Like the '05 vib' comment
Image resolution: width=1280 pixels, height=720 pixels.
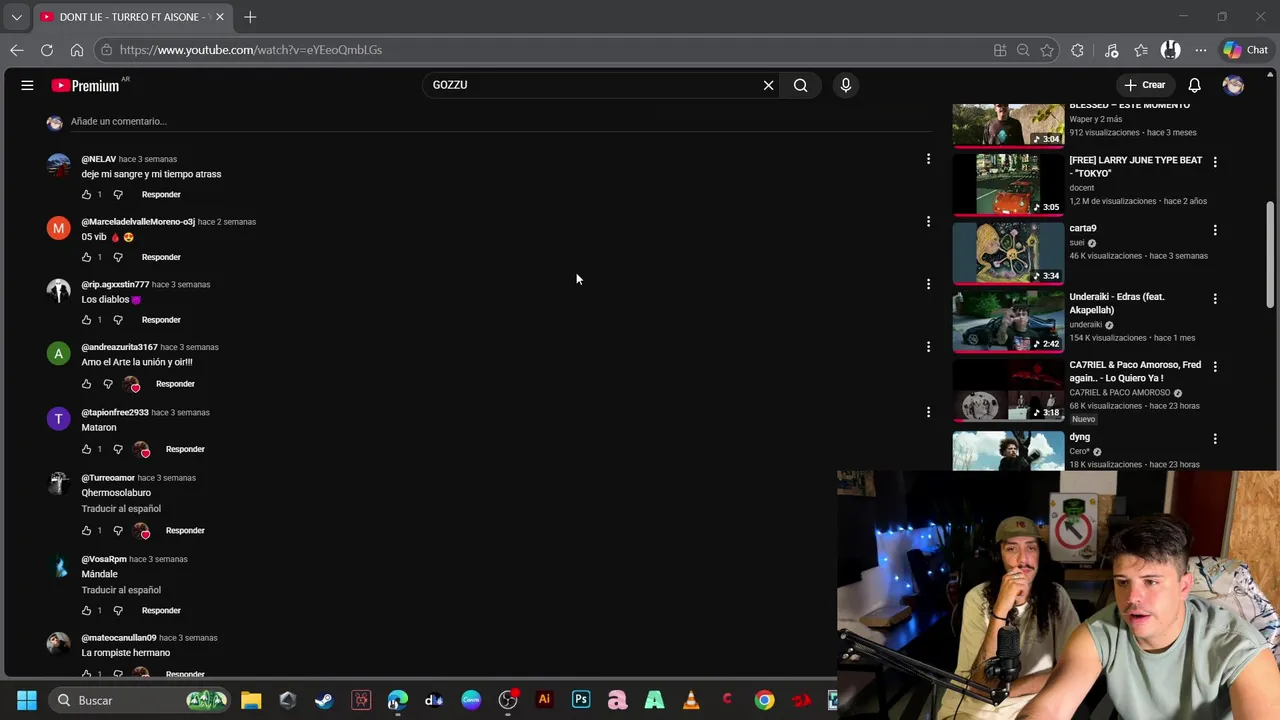click(86, 257)
